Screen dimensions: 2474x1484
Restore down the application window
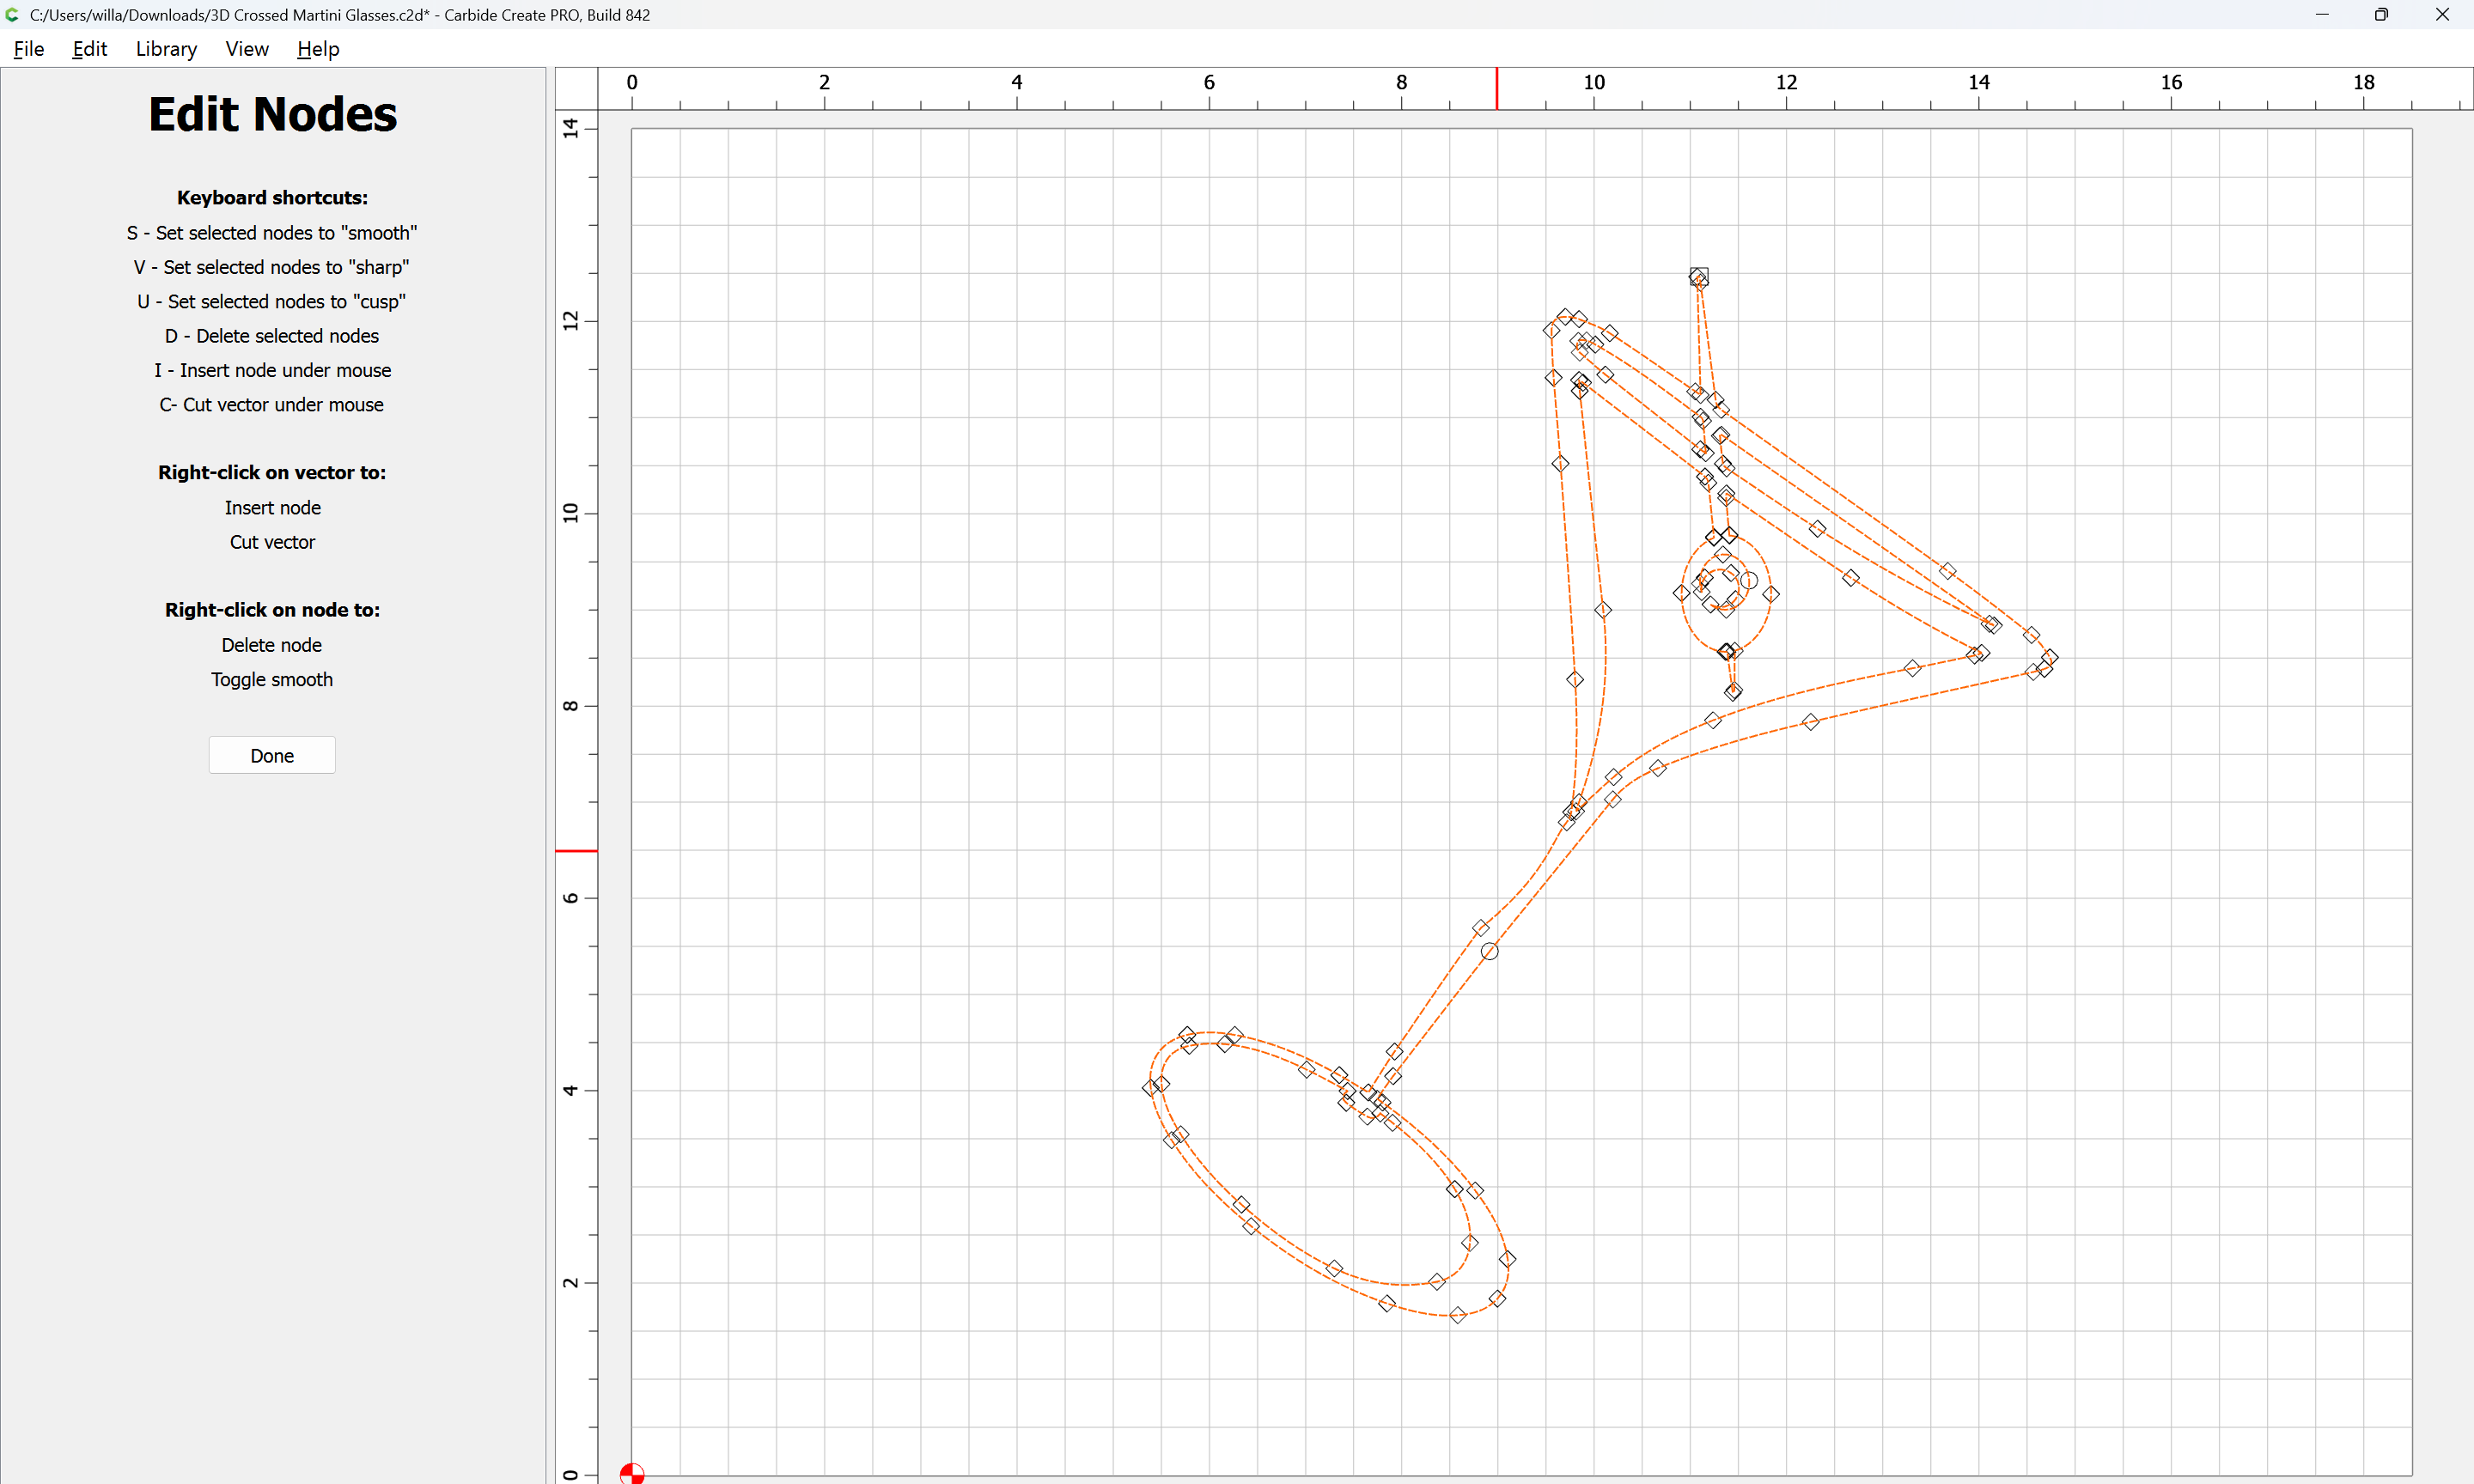point(2381,15)
